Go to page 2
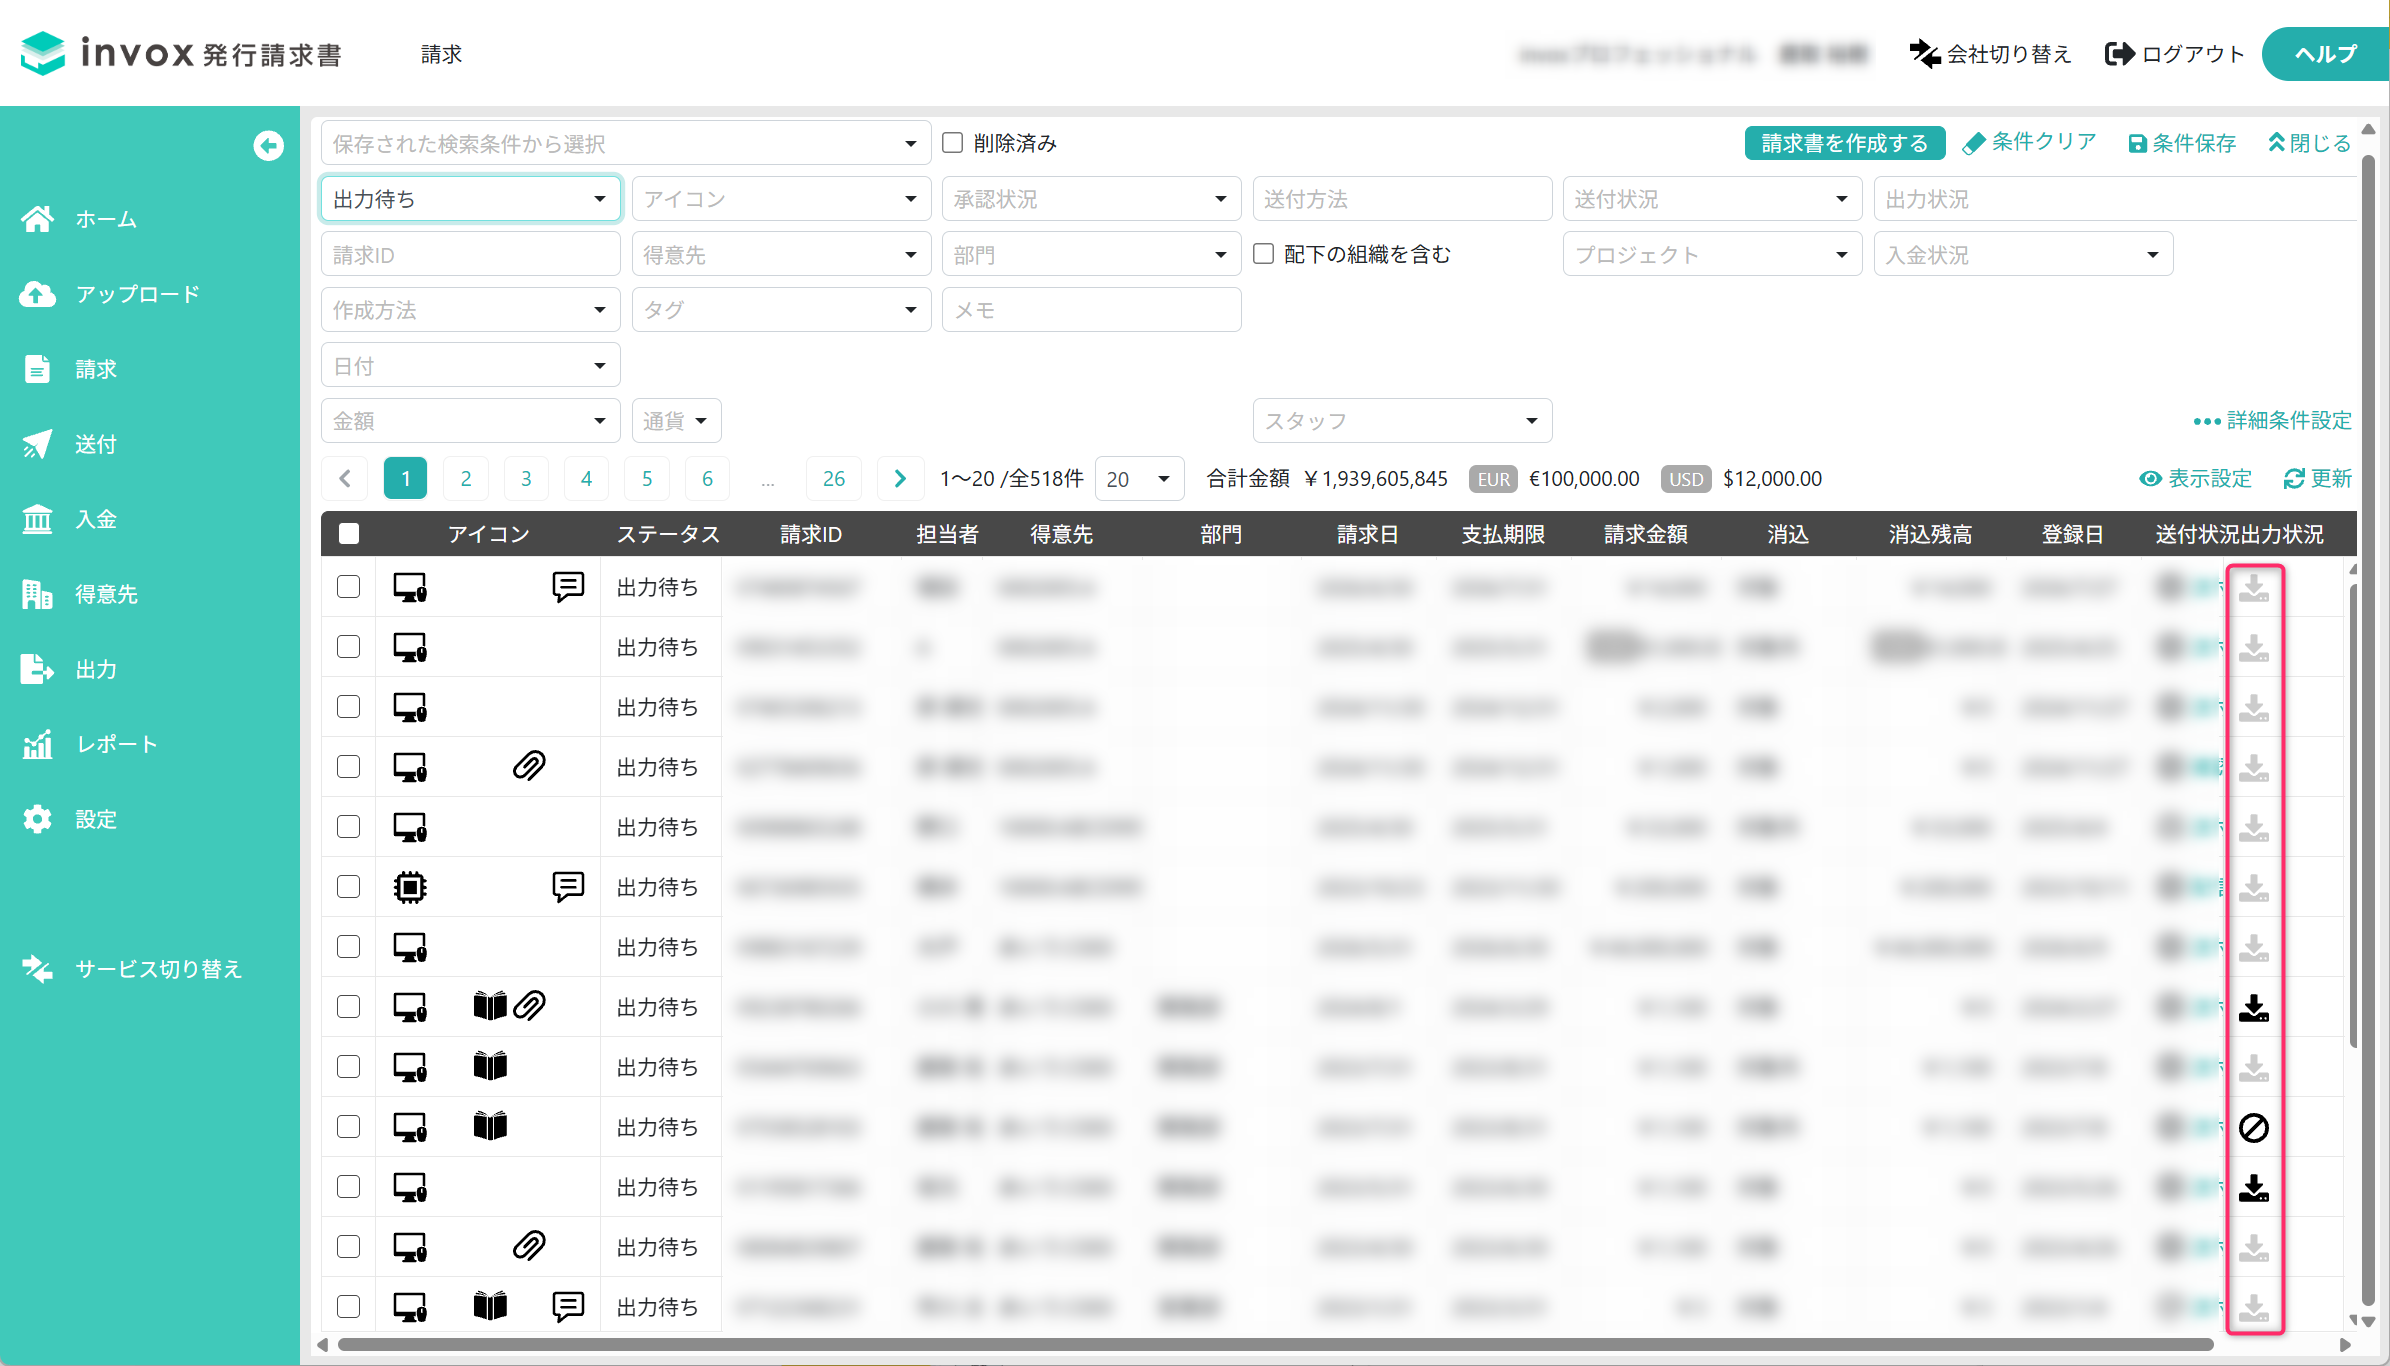Viewport: 2390px width, 1366px height. coord(466,478)
